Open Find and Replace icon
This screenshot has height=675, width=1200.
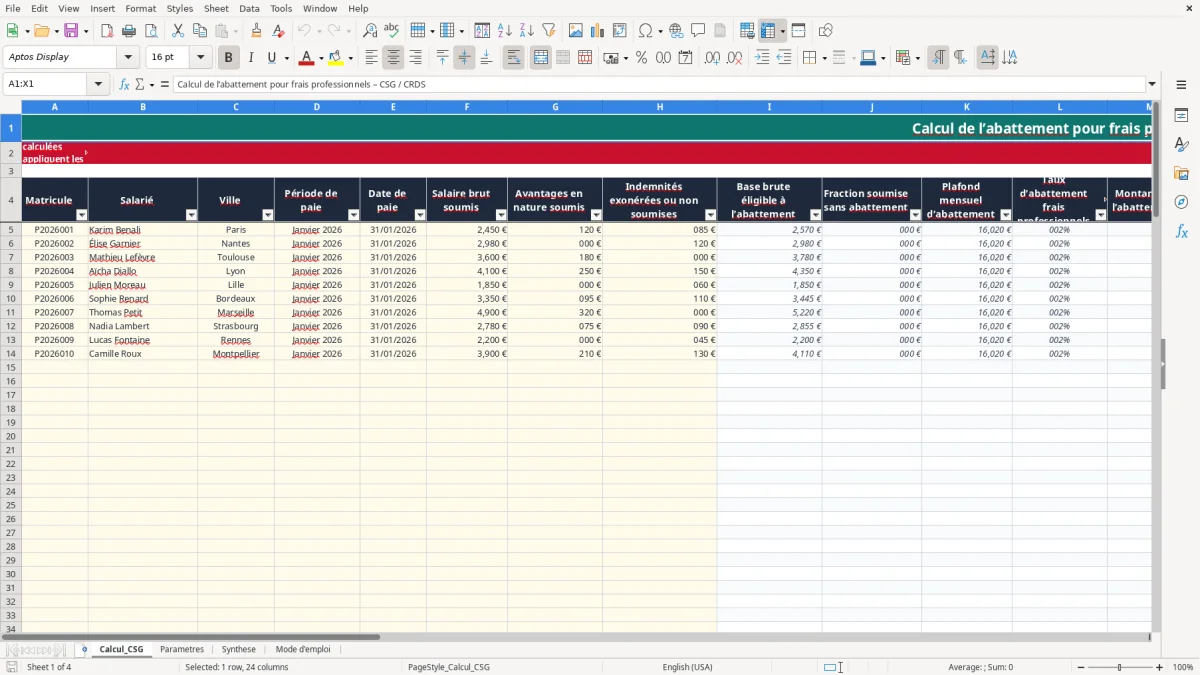point(370,31)
